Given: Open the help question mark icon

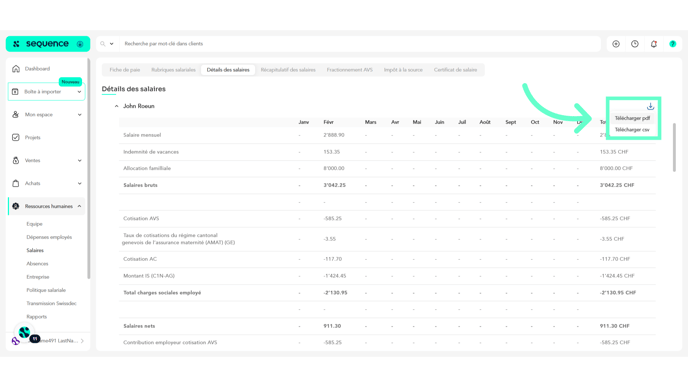Looking at the screenshot, I should coord(673,44).
